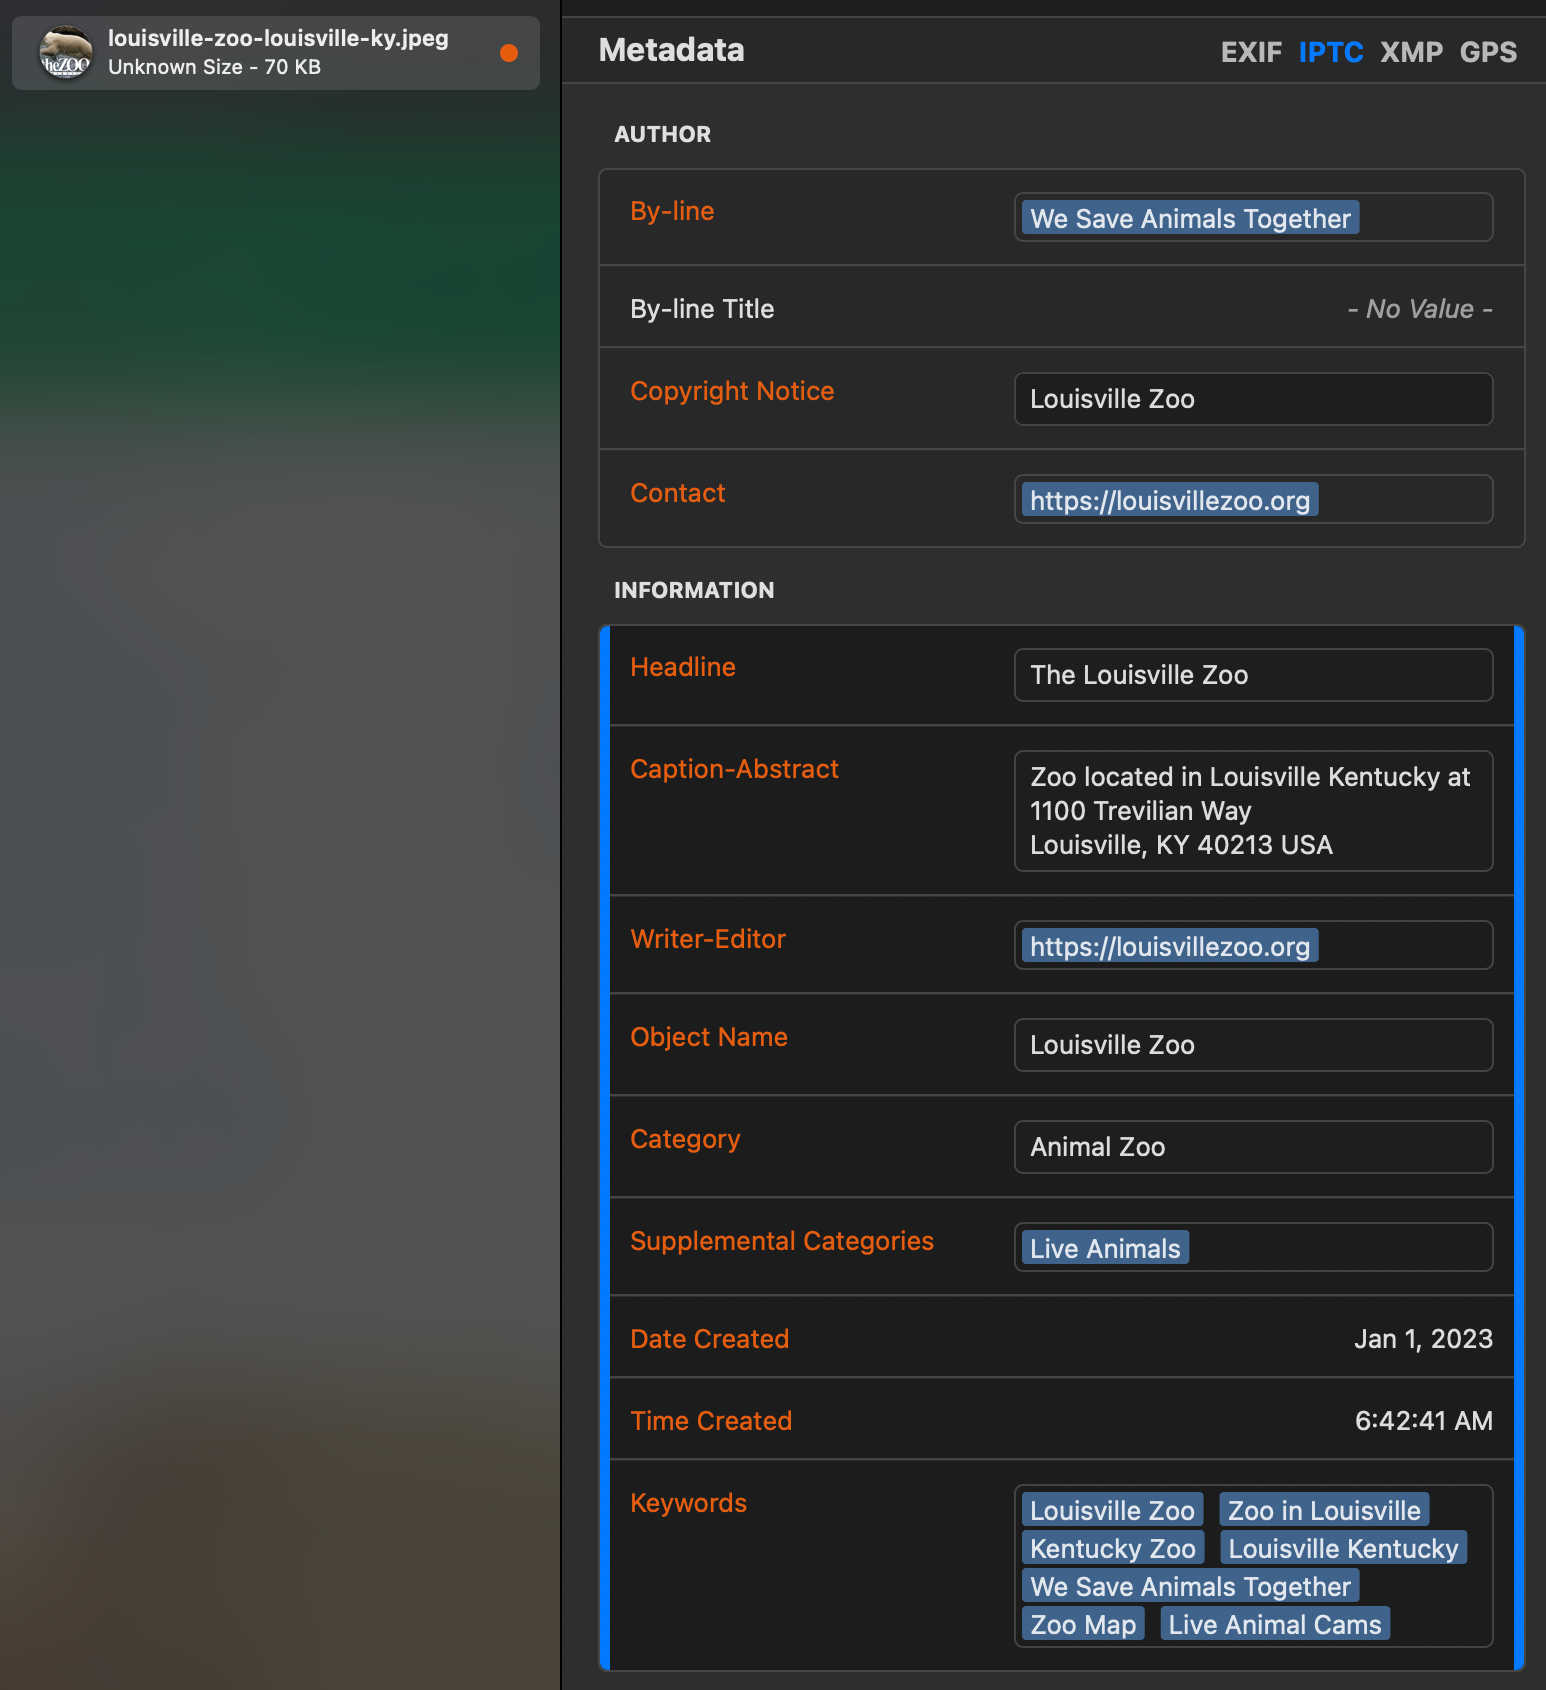Click the By-line Title No Value field

[x=1420, y=309]
